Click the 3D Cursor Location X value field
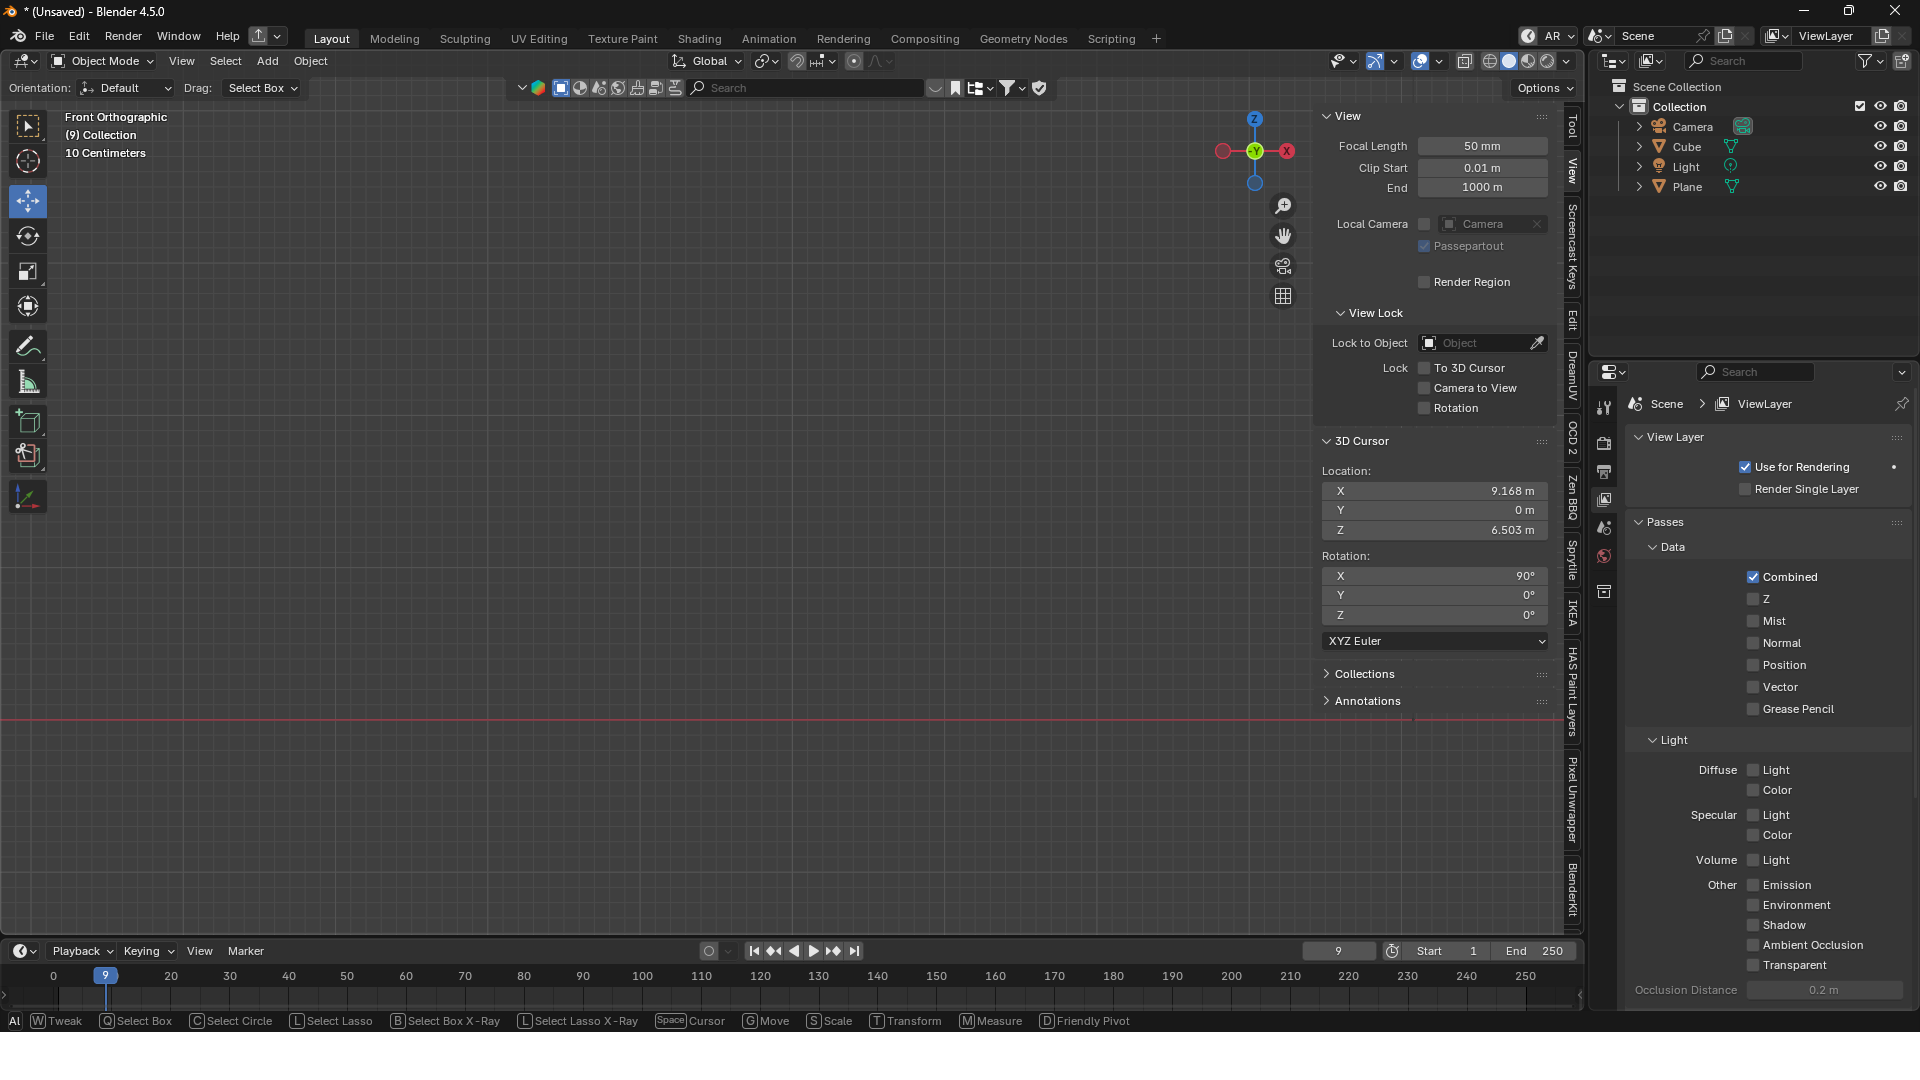The width and height of the screenshot is (1920, 1080). [x=1435, y=491]
